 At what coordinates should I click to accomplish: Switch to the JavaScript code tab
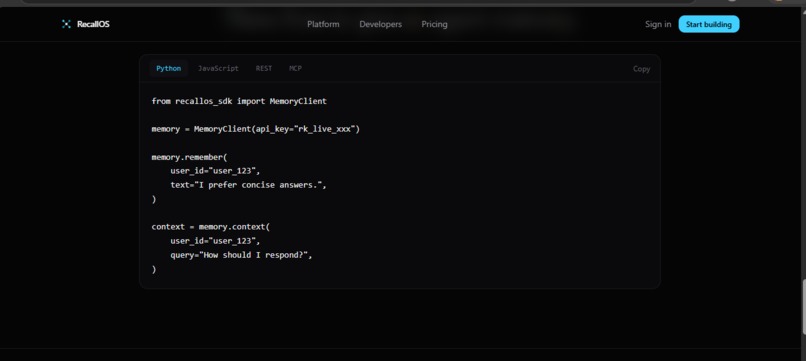(x=218, y=68)
